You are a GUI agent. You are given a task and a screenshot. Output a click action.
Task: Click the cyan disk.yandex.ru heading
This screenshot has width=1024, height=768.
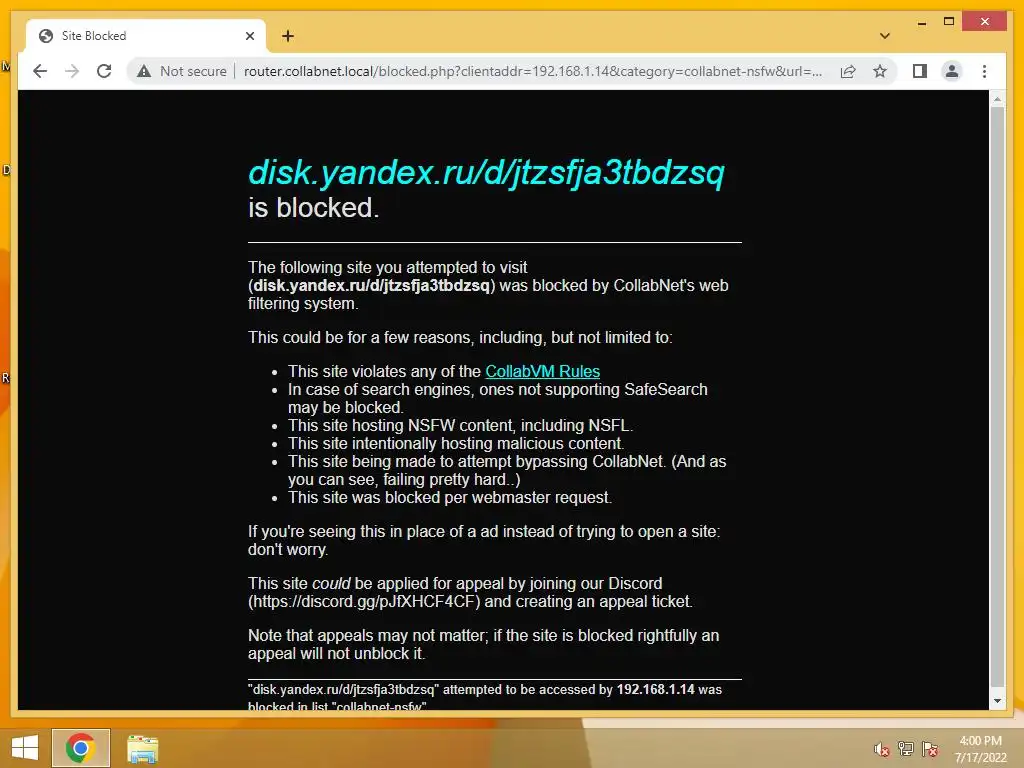tap(487, 172)
